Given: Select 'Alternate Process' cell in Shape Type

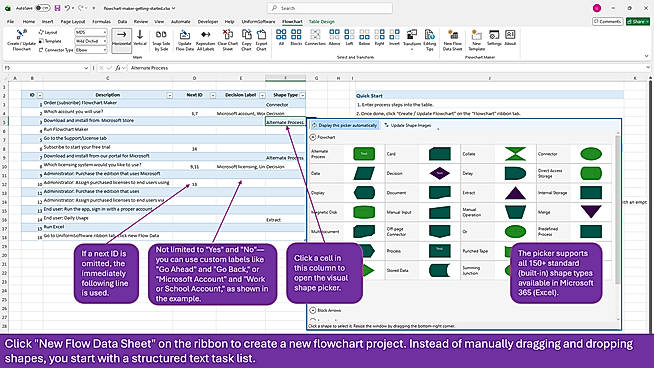Looking at the screenshot, I should point(285,122).
